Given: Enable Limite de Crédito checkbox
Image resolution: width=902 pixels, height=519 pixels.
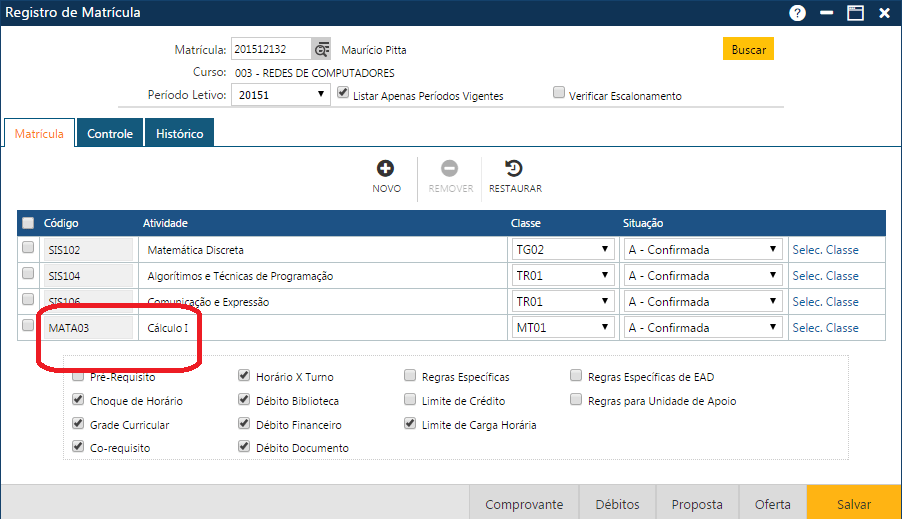Looking at the screenshot, I should [x=410, y=399].
